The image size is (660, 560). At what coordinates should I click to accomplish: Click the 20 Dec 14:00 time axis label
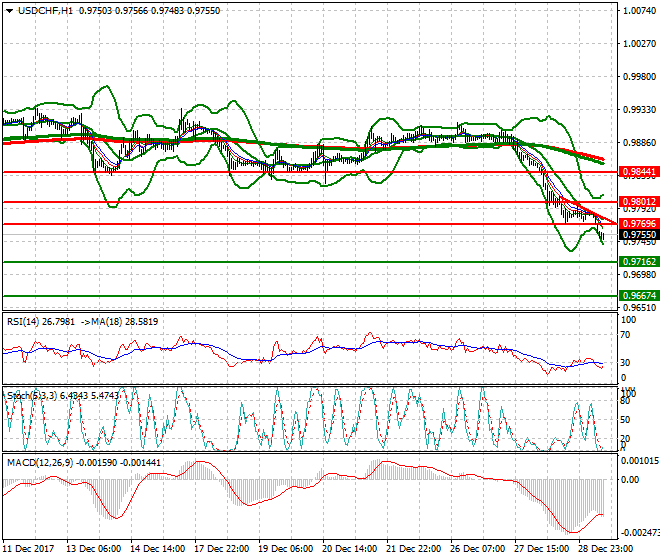click(349, 549)
